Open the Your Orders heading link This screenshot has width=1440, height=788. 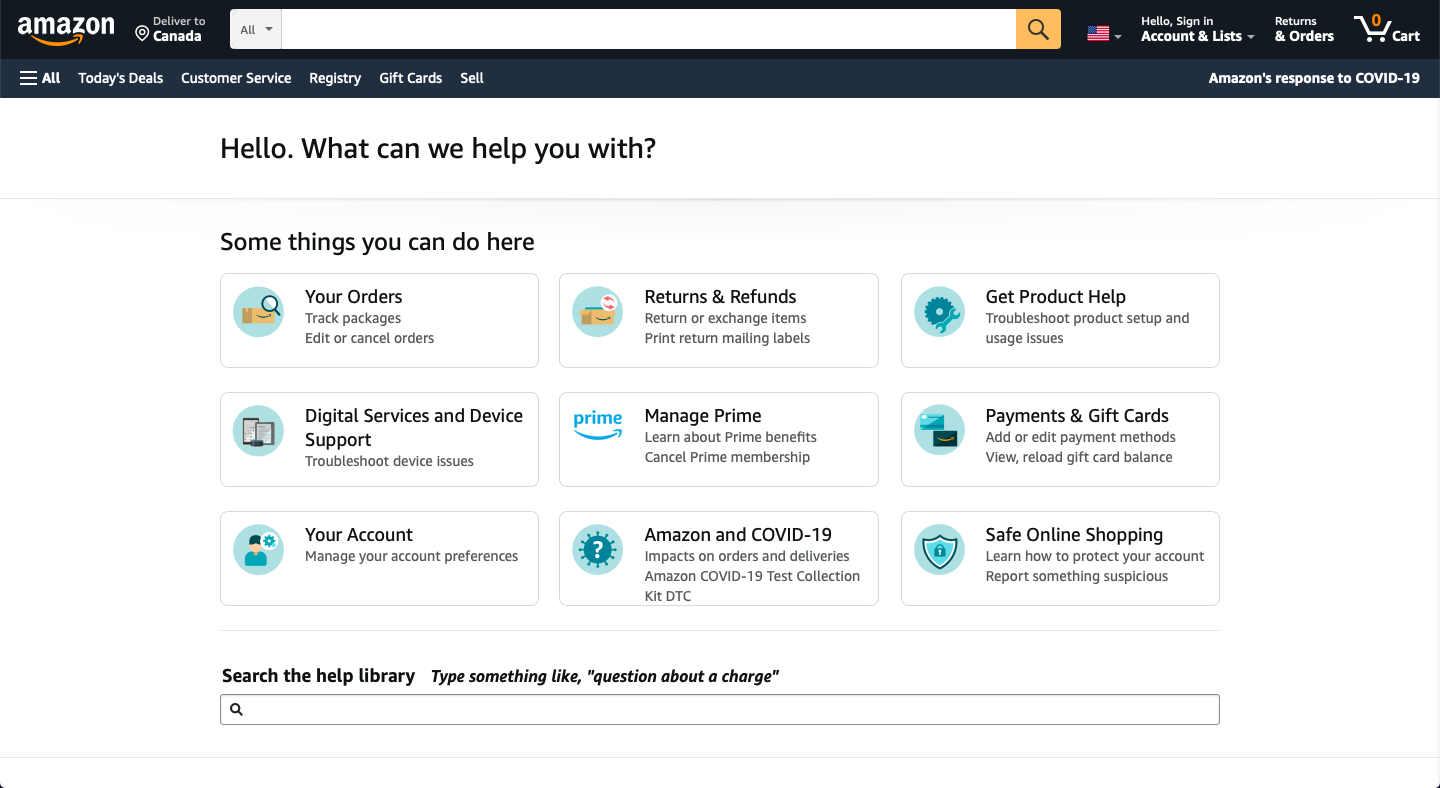tap(354, 297)
